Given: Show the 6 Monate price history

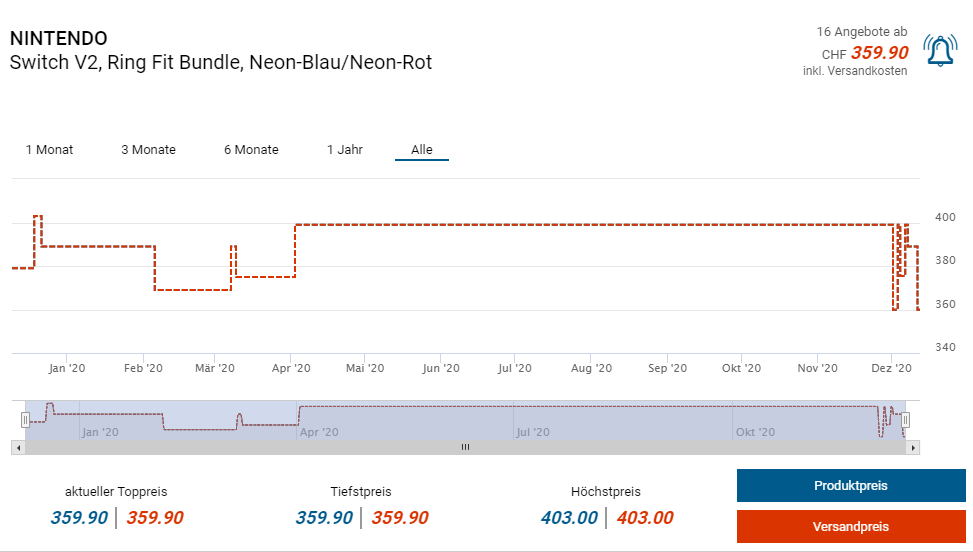Looking at the screenshot, I should coord(251,150).
